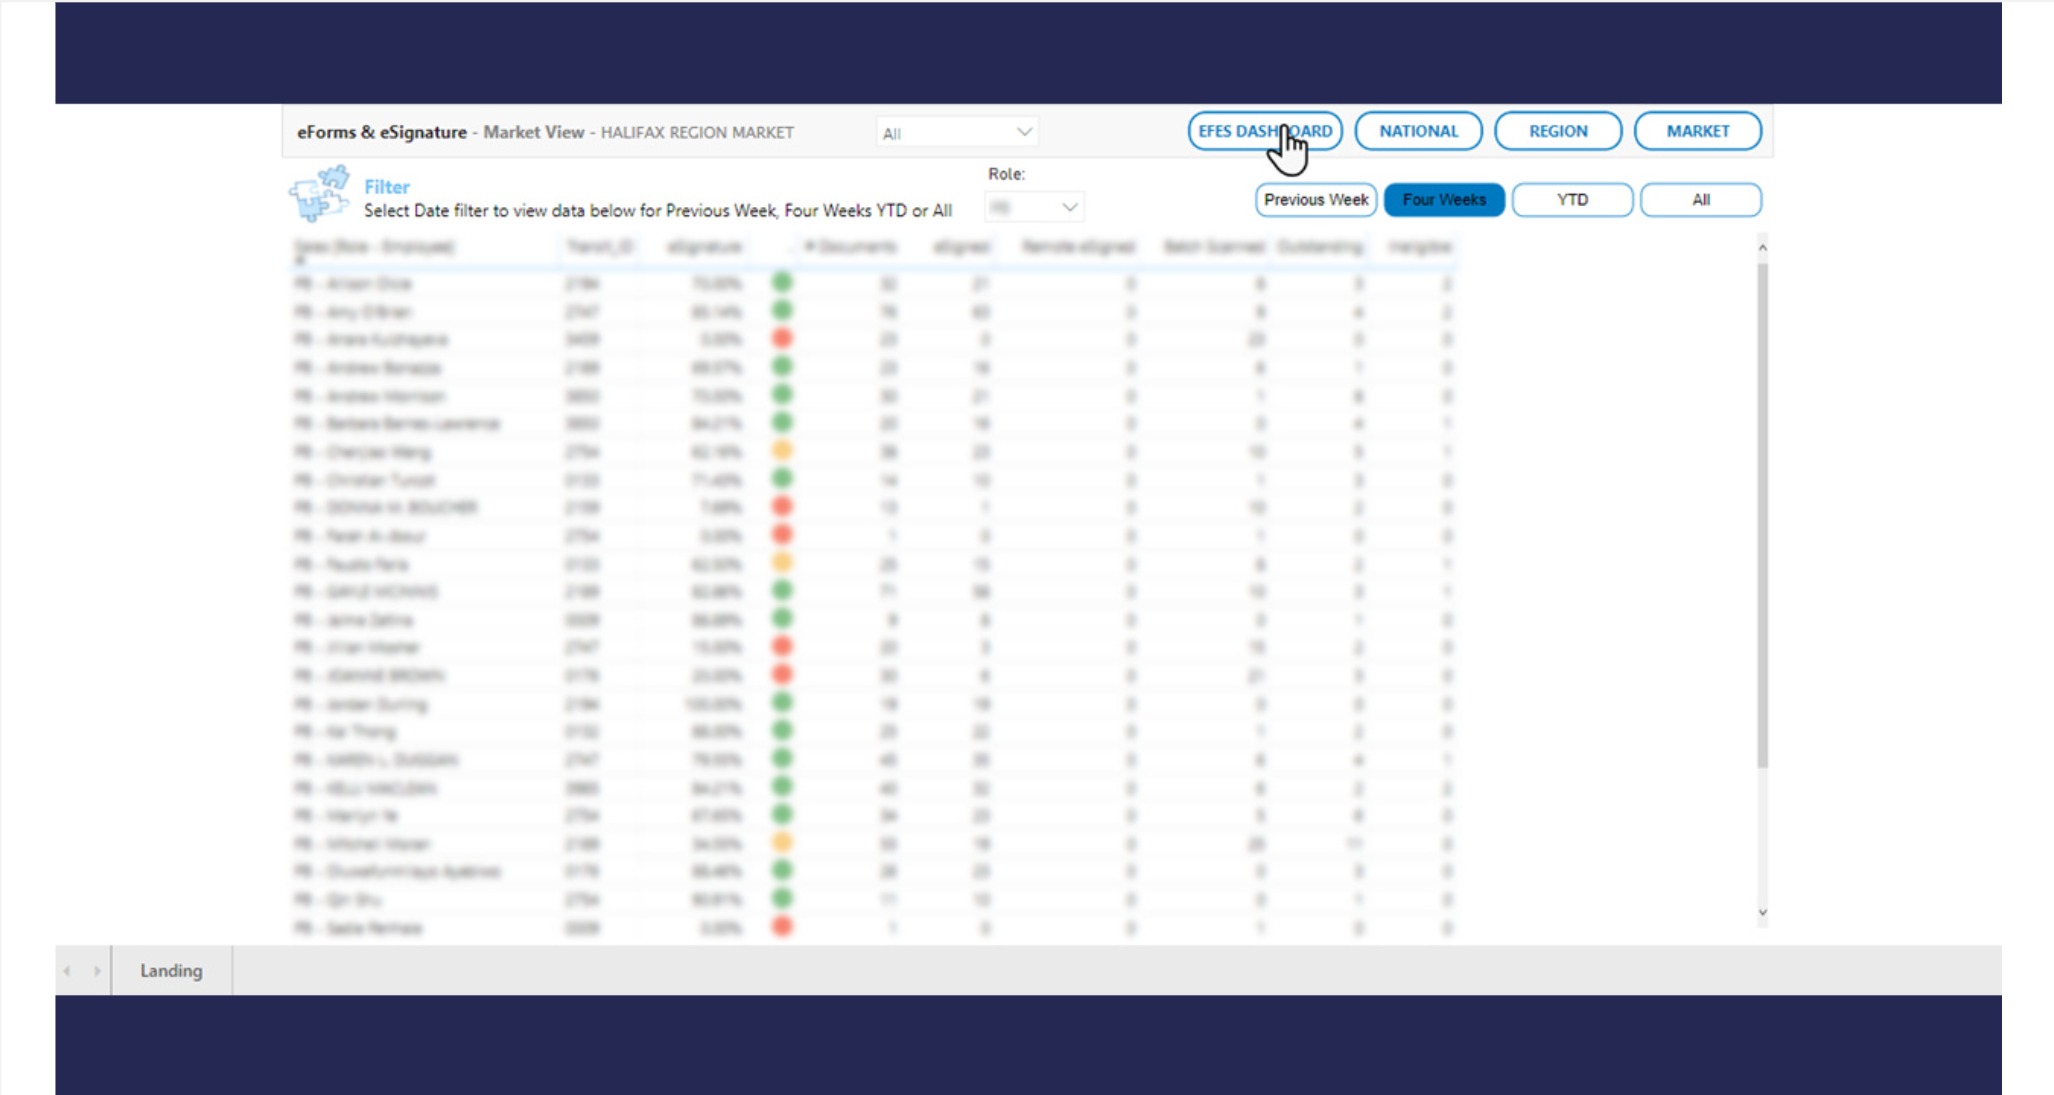
Task: Select the Previous Week date filter
Action: (x=1315, y=200)
